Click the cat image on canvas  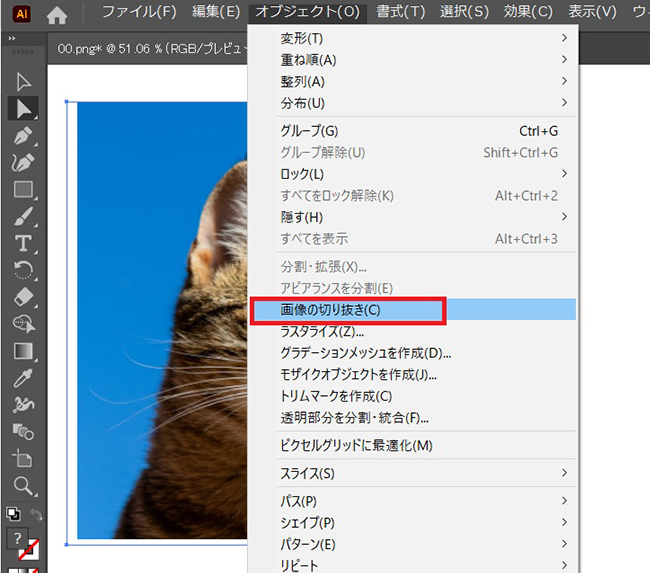[162, 320]
